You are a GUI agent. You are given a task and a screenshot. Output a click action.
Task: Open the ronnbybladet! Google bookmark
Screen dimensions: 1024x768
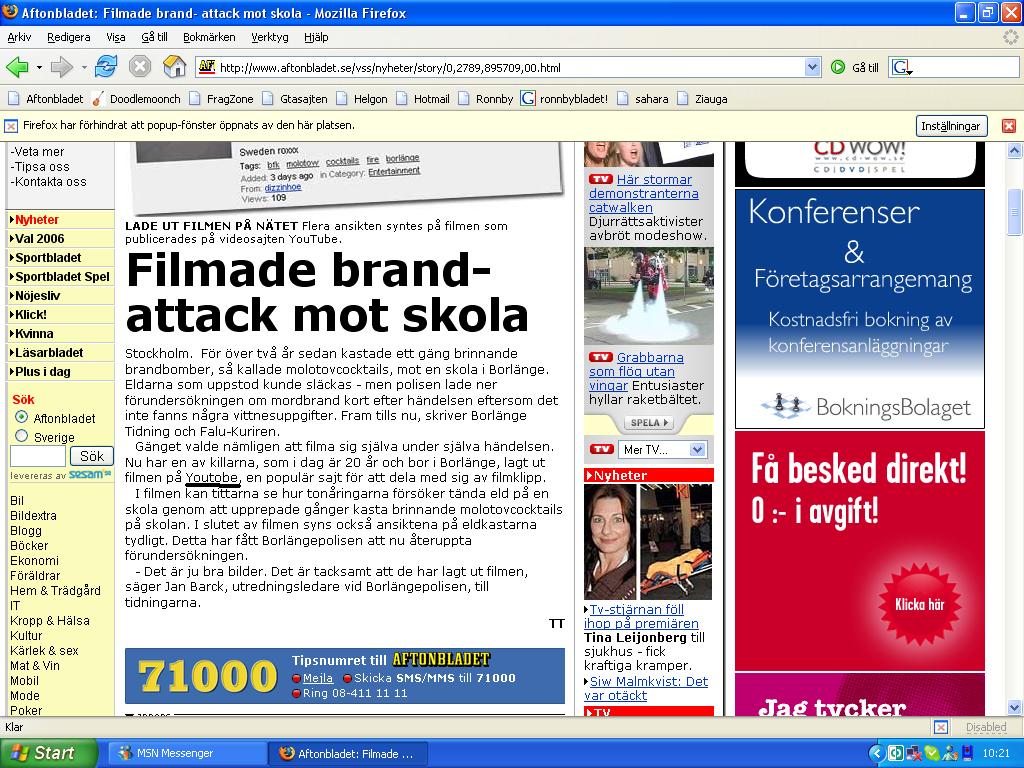pyautogui.click(x=564, y=99)
